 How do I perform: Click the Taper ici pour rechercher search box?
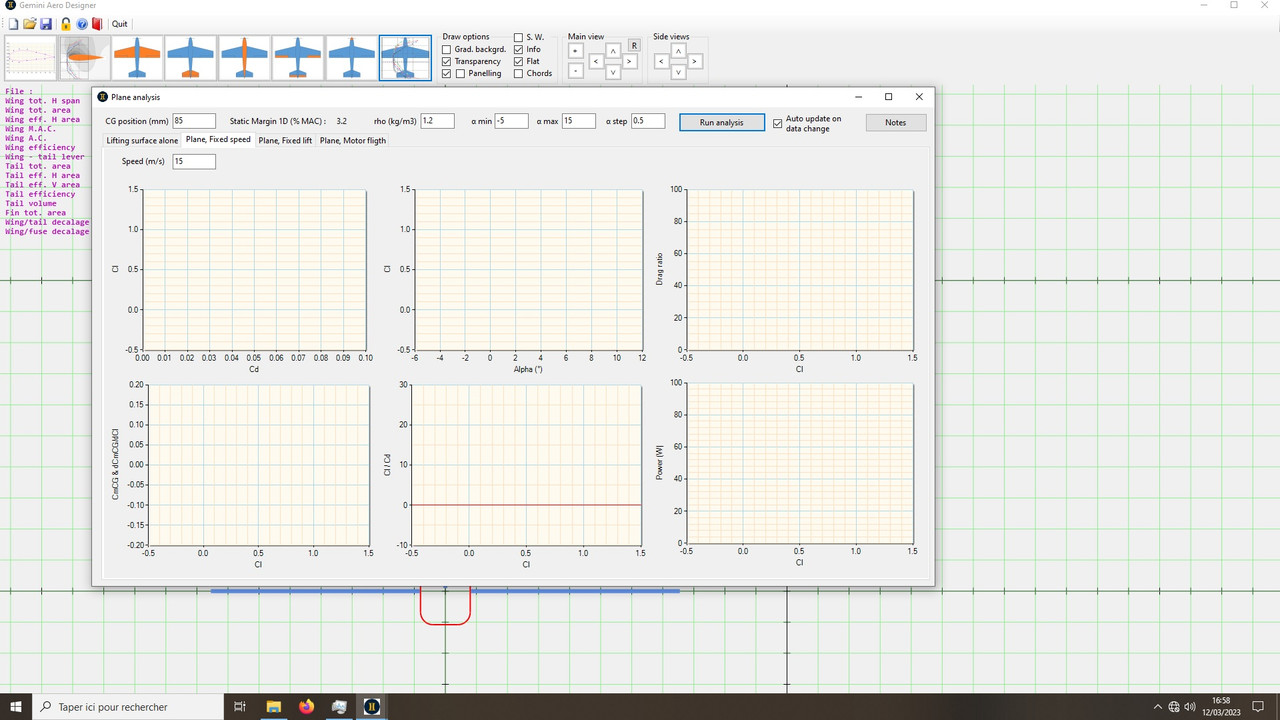tap(128, 706)
